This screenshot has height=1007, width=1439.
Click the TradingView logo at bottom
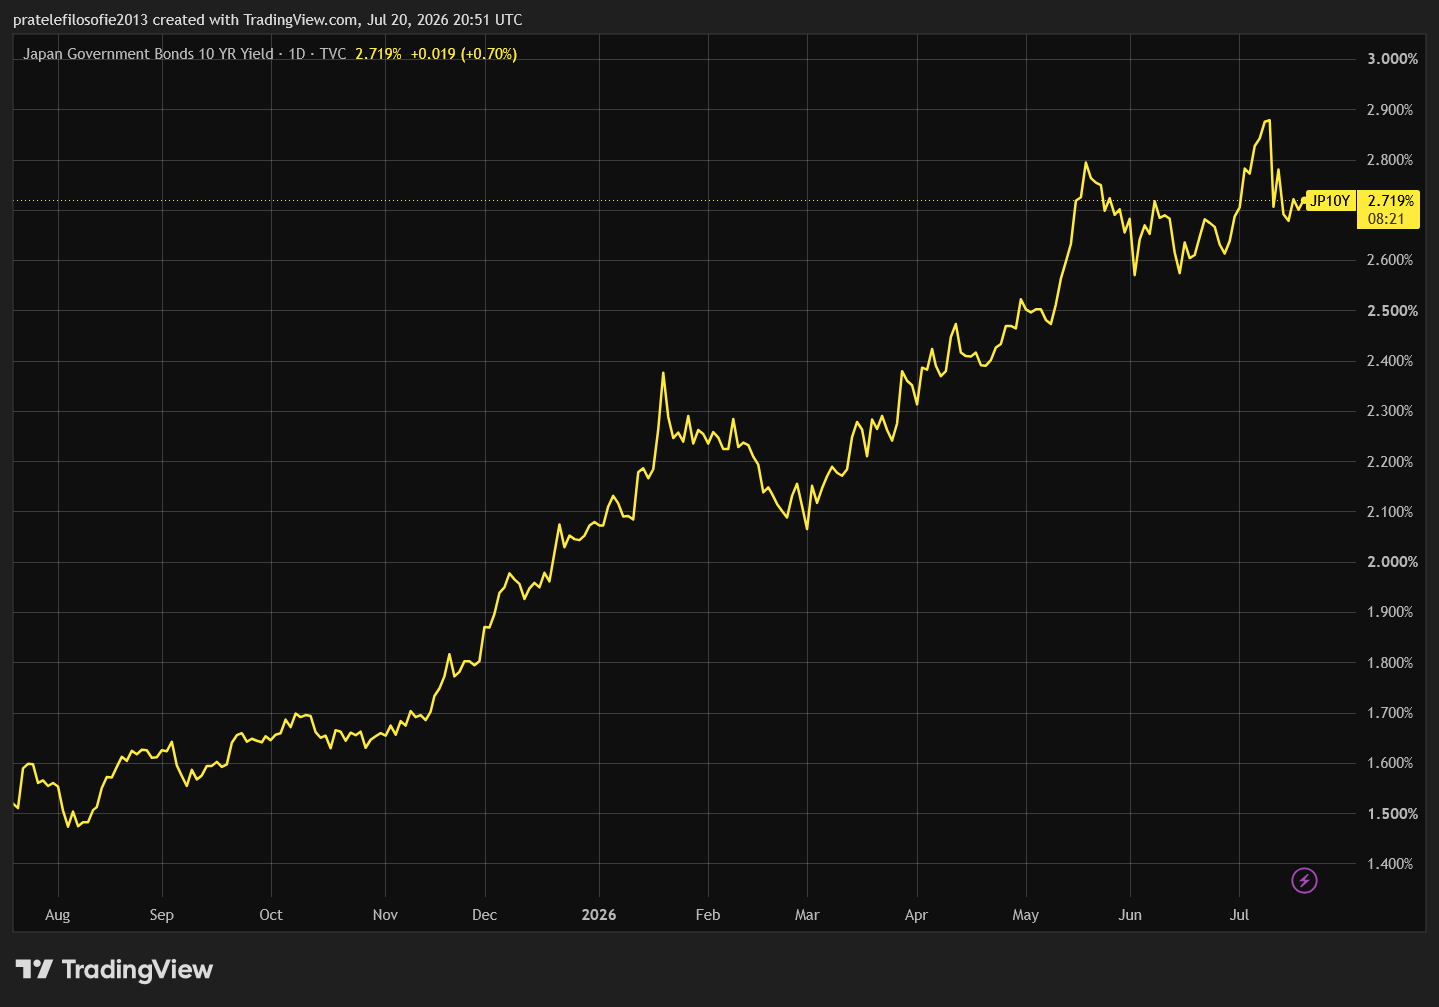pyautogui.click(x=114, y=969)
